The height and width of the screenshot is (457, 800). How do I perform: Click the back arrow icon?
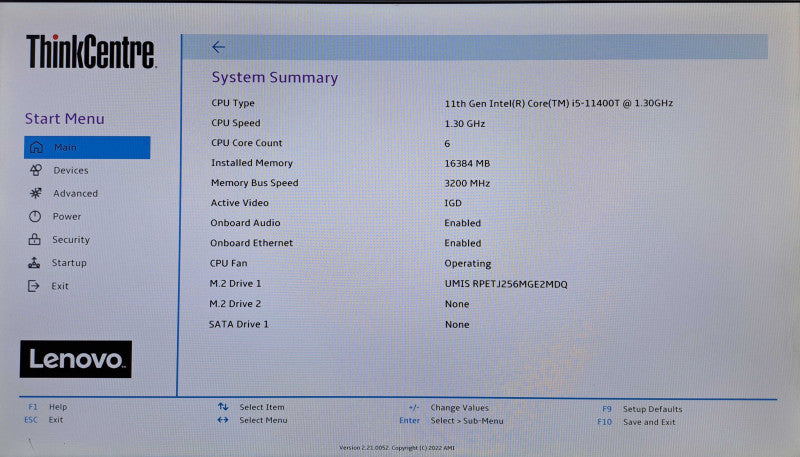click(218, 47)
